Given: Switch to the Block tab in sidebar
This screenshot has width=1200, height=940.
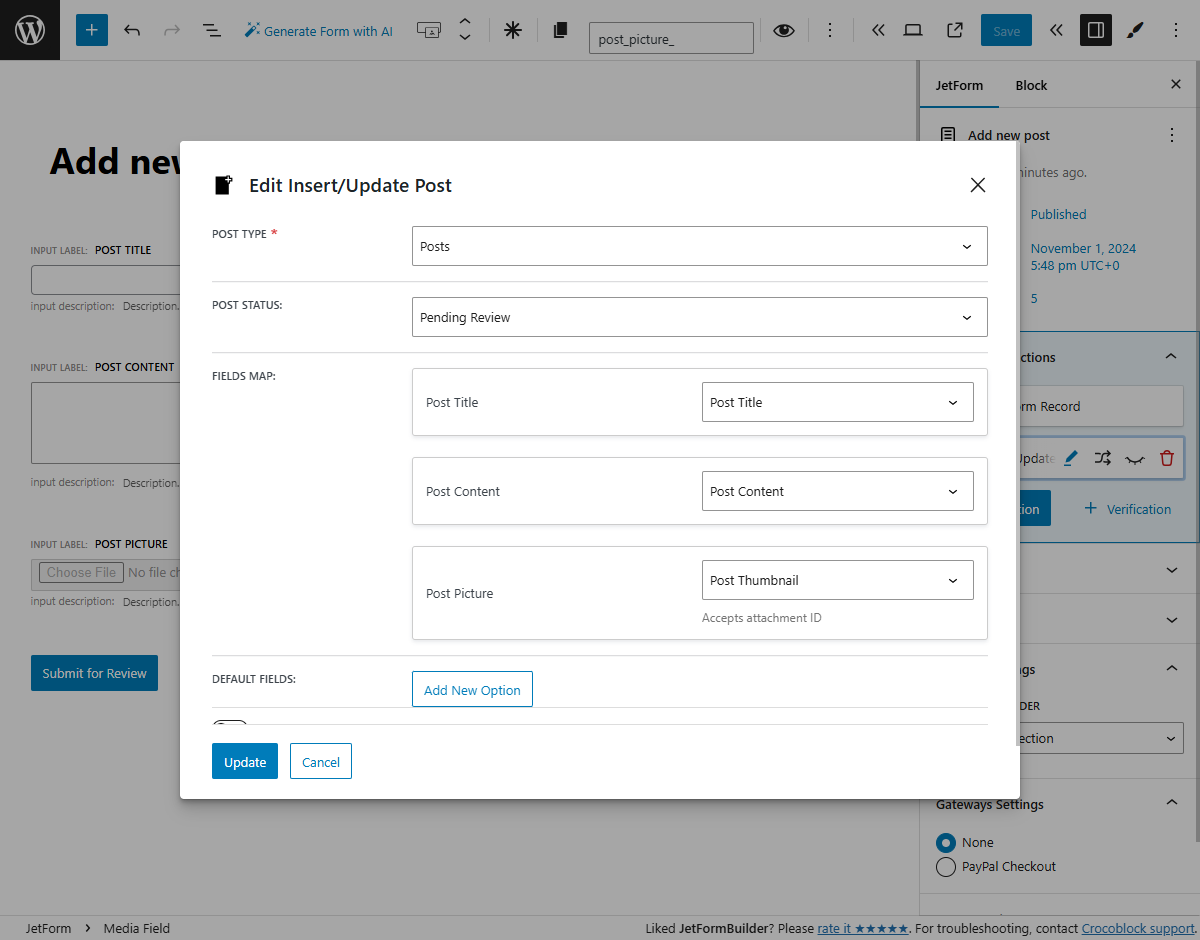Looking at the screenshot, I should [x=1031, y=85].
